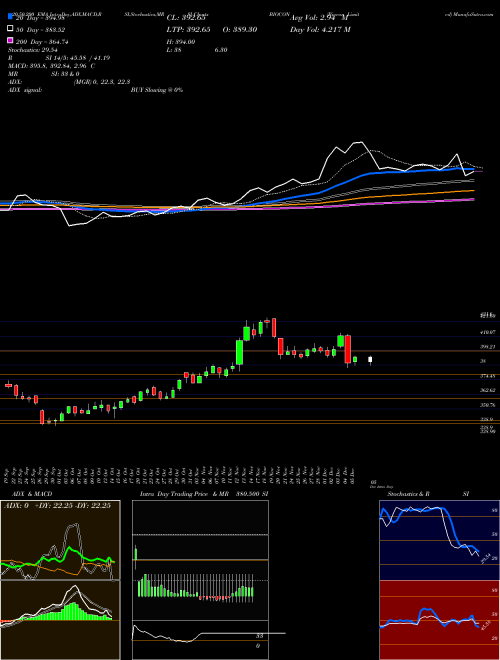Open the ADX indicator sub-chart
The image size is (500, 660).
60,540
